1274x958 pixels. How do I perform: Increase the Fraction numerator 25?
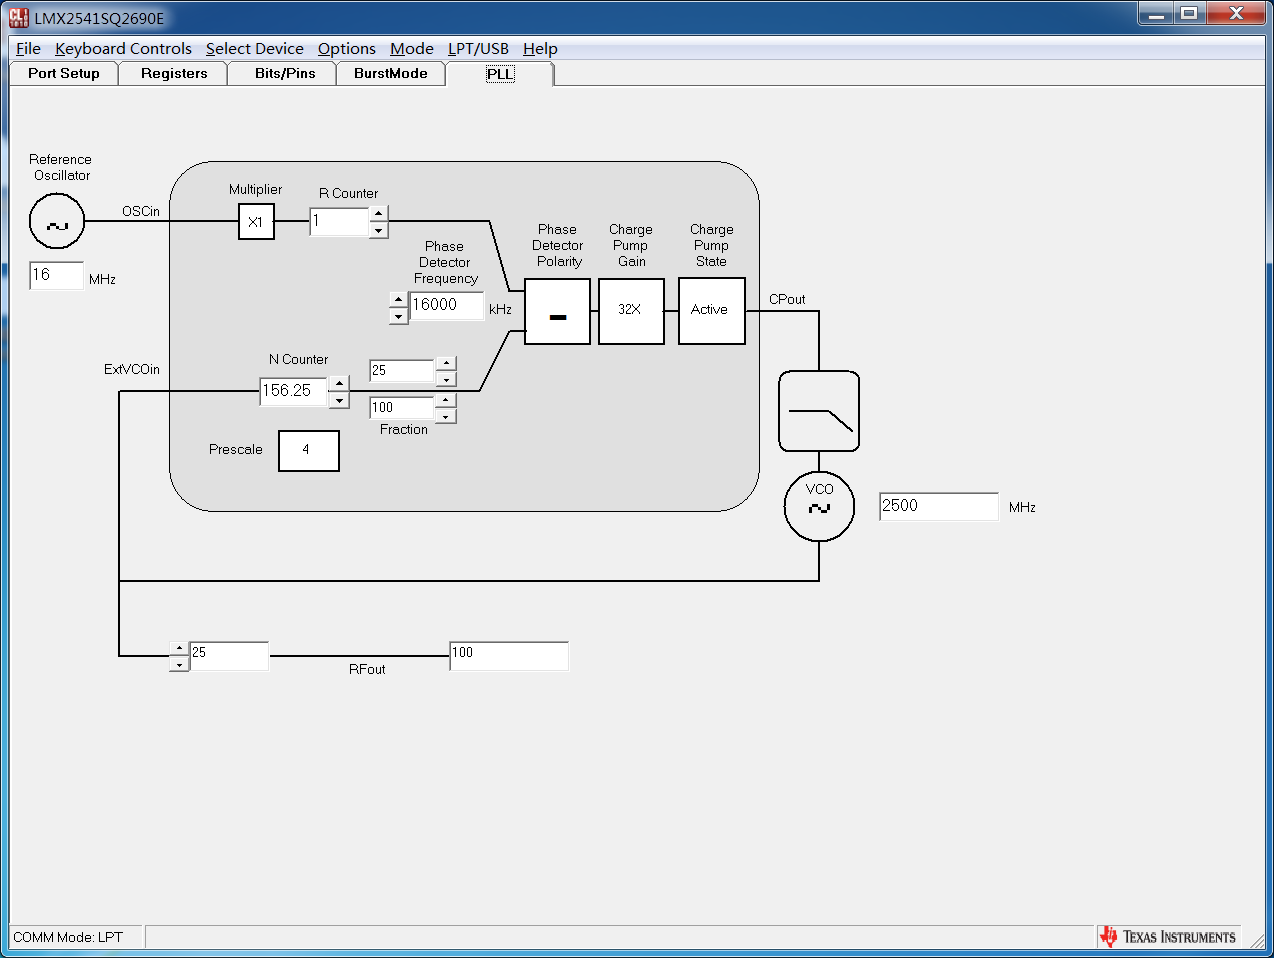(446, 364)
